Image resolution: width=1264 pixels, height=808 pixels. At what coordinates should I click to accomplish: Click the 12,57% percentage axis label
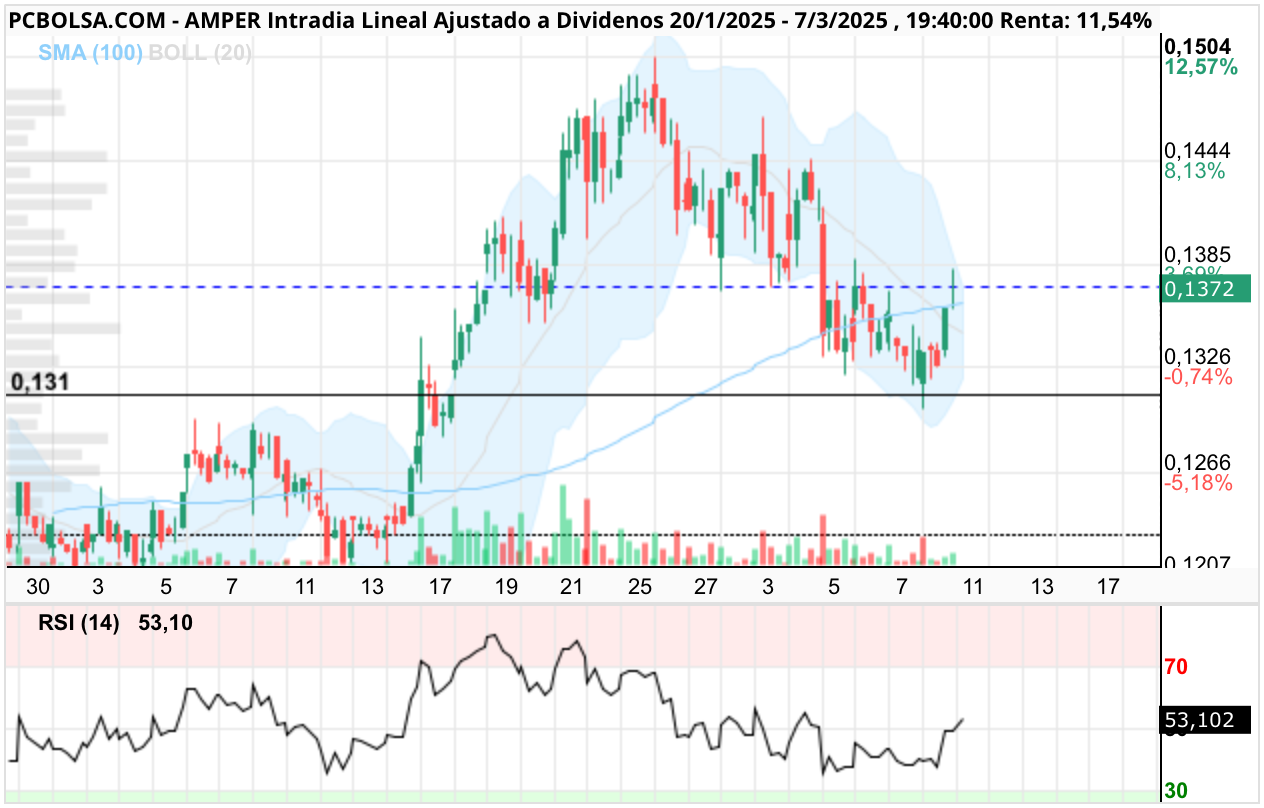pyautogui.click(x=1201, y=68)
